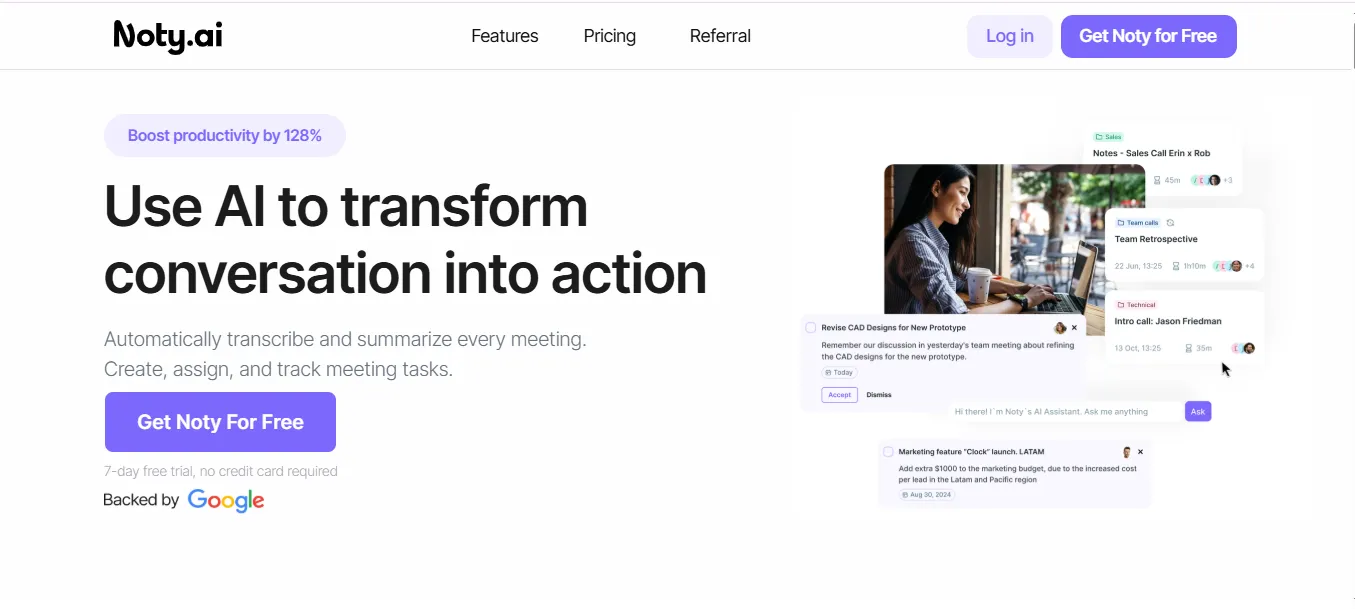Click the Noty.ai logo
1355x609 pixels.
(168, 36)
